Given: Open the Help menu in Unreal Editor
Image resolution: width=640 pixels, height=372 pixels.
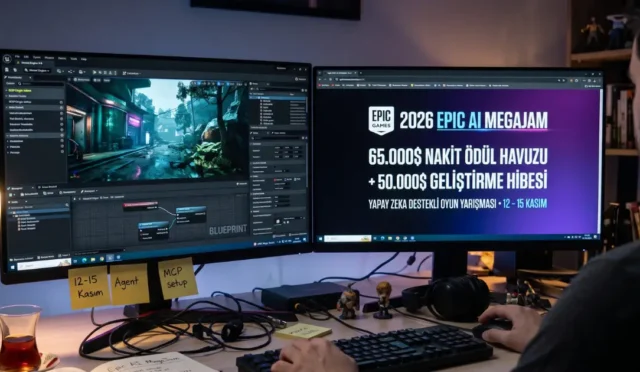Looking at the screenshot, I should (84, 59).
